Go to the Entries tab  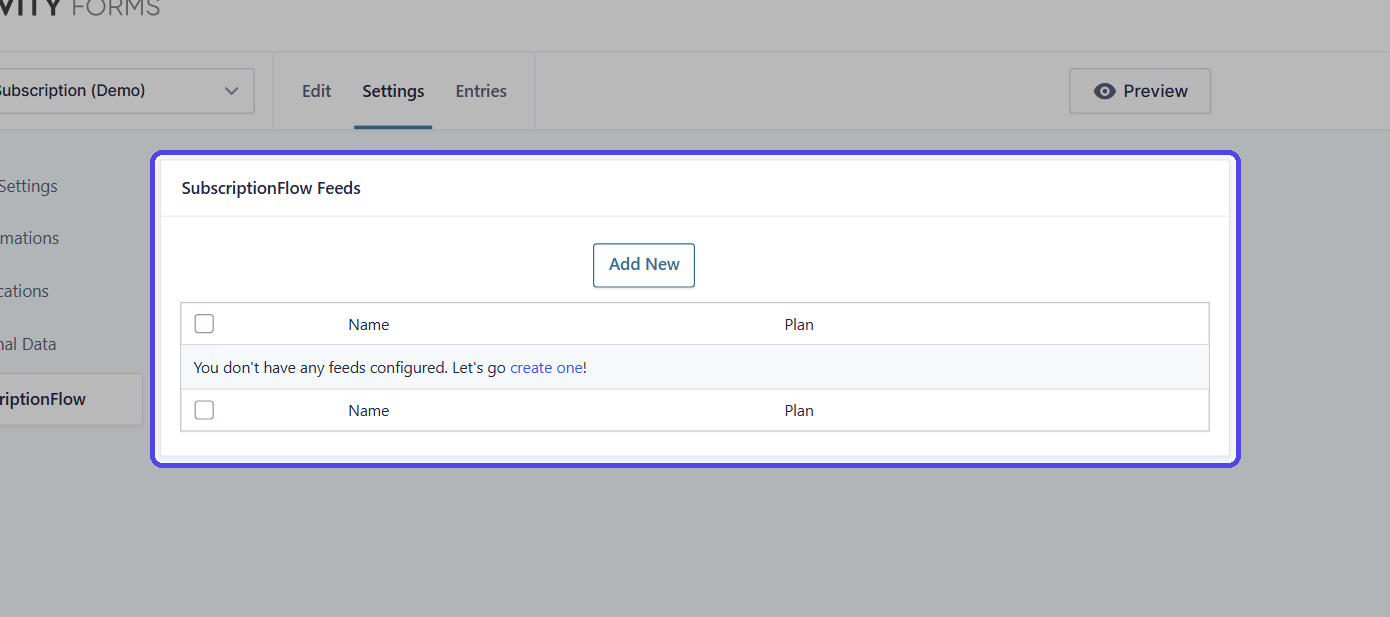pyautogui.click(x=481, y=91)
